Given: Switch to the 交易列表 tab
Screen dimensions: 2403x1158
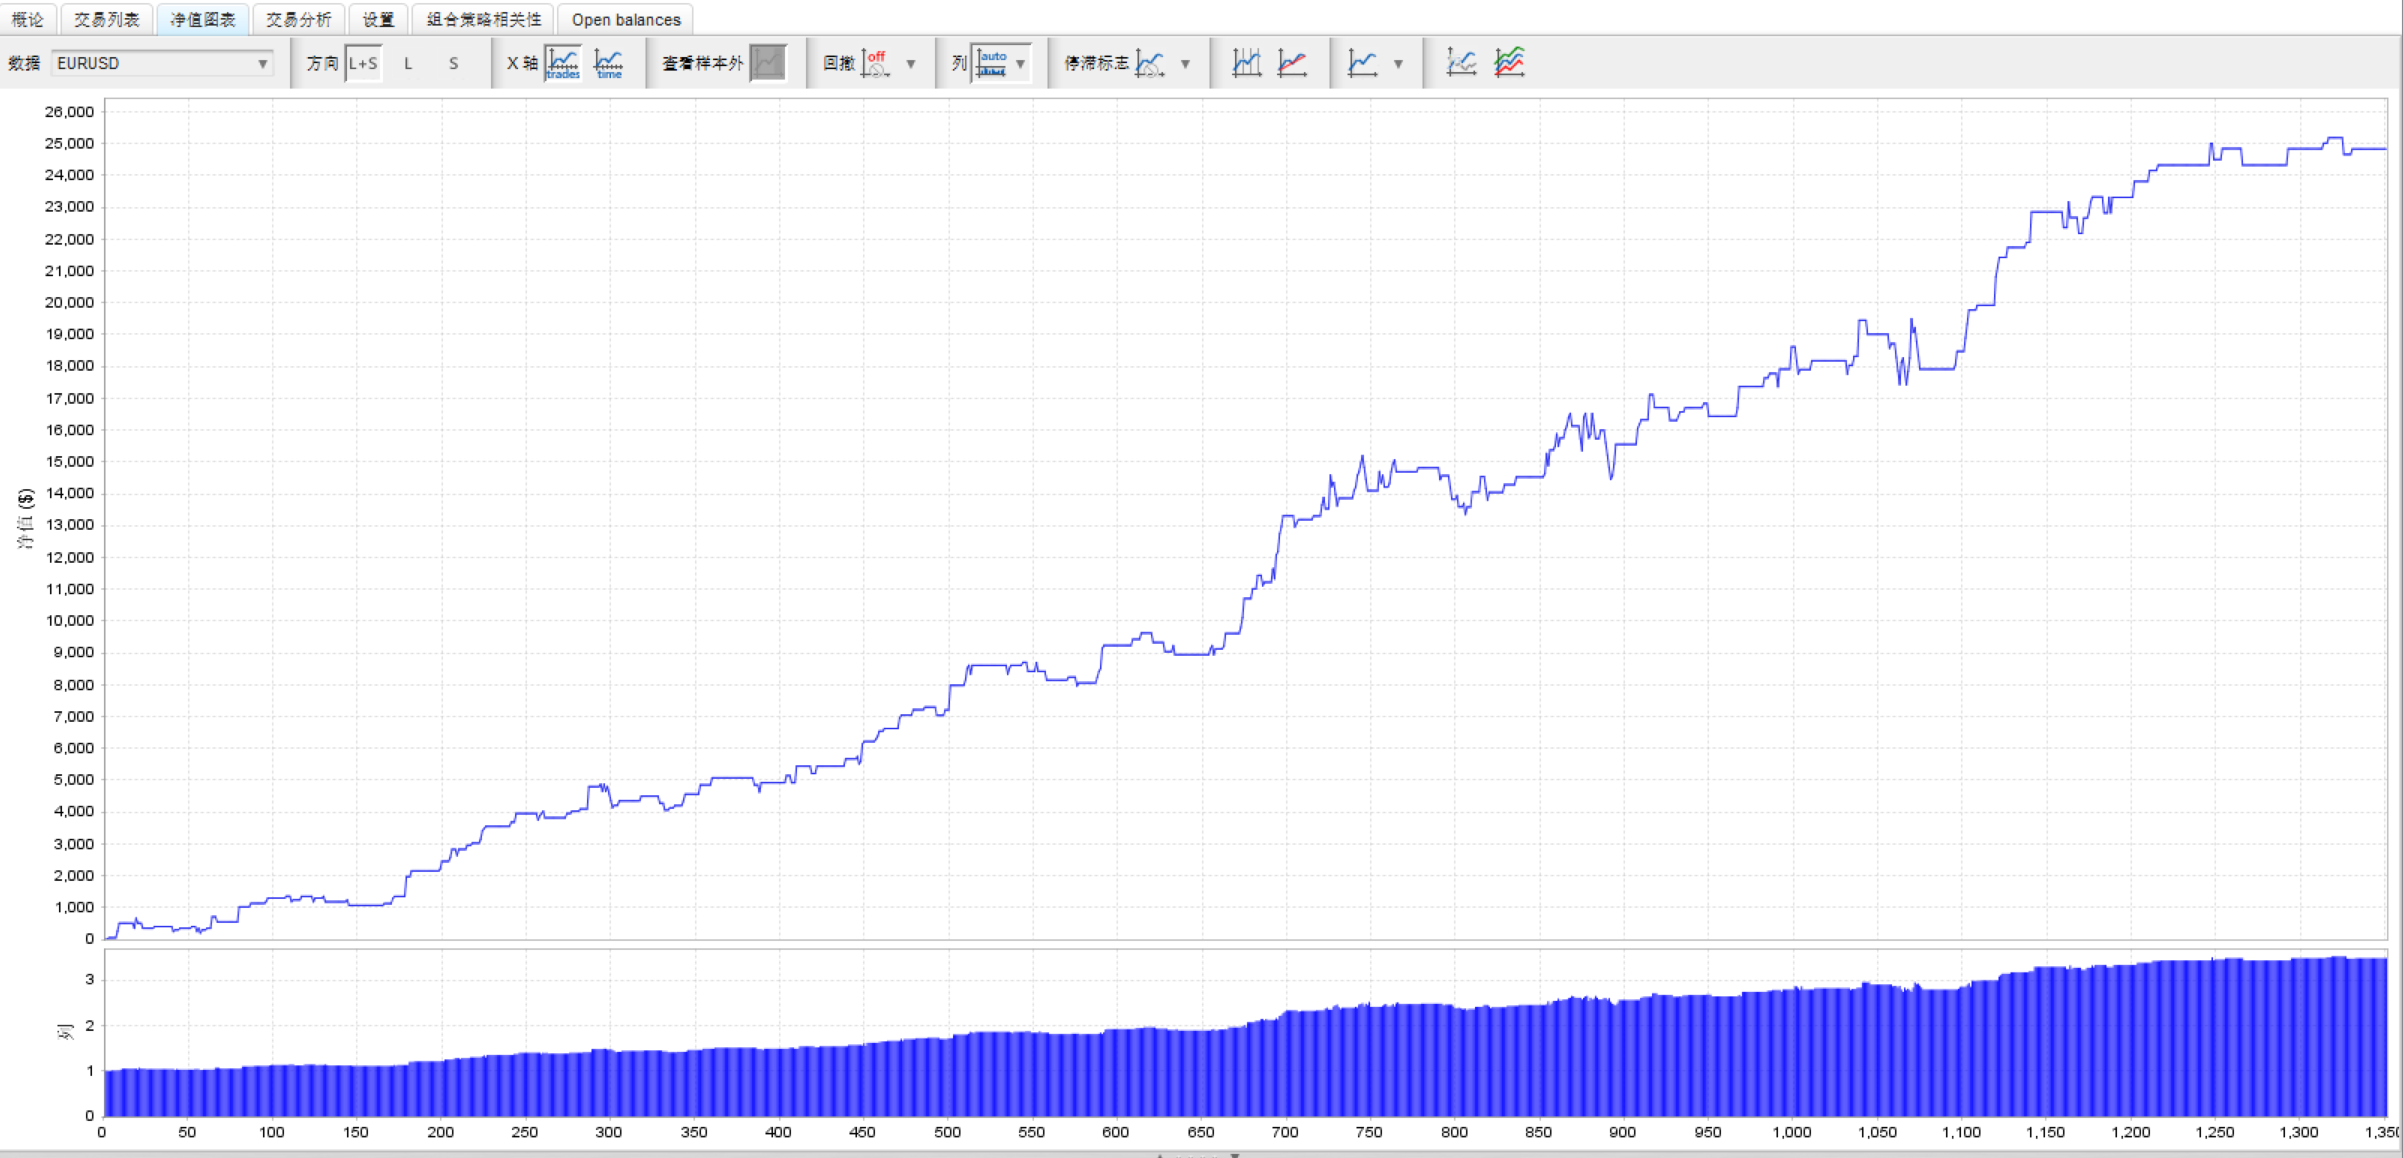Looking at the screenshot, I should click(x=106, y=19).
